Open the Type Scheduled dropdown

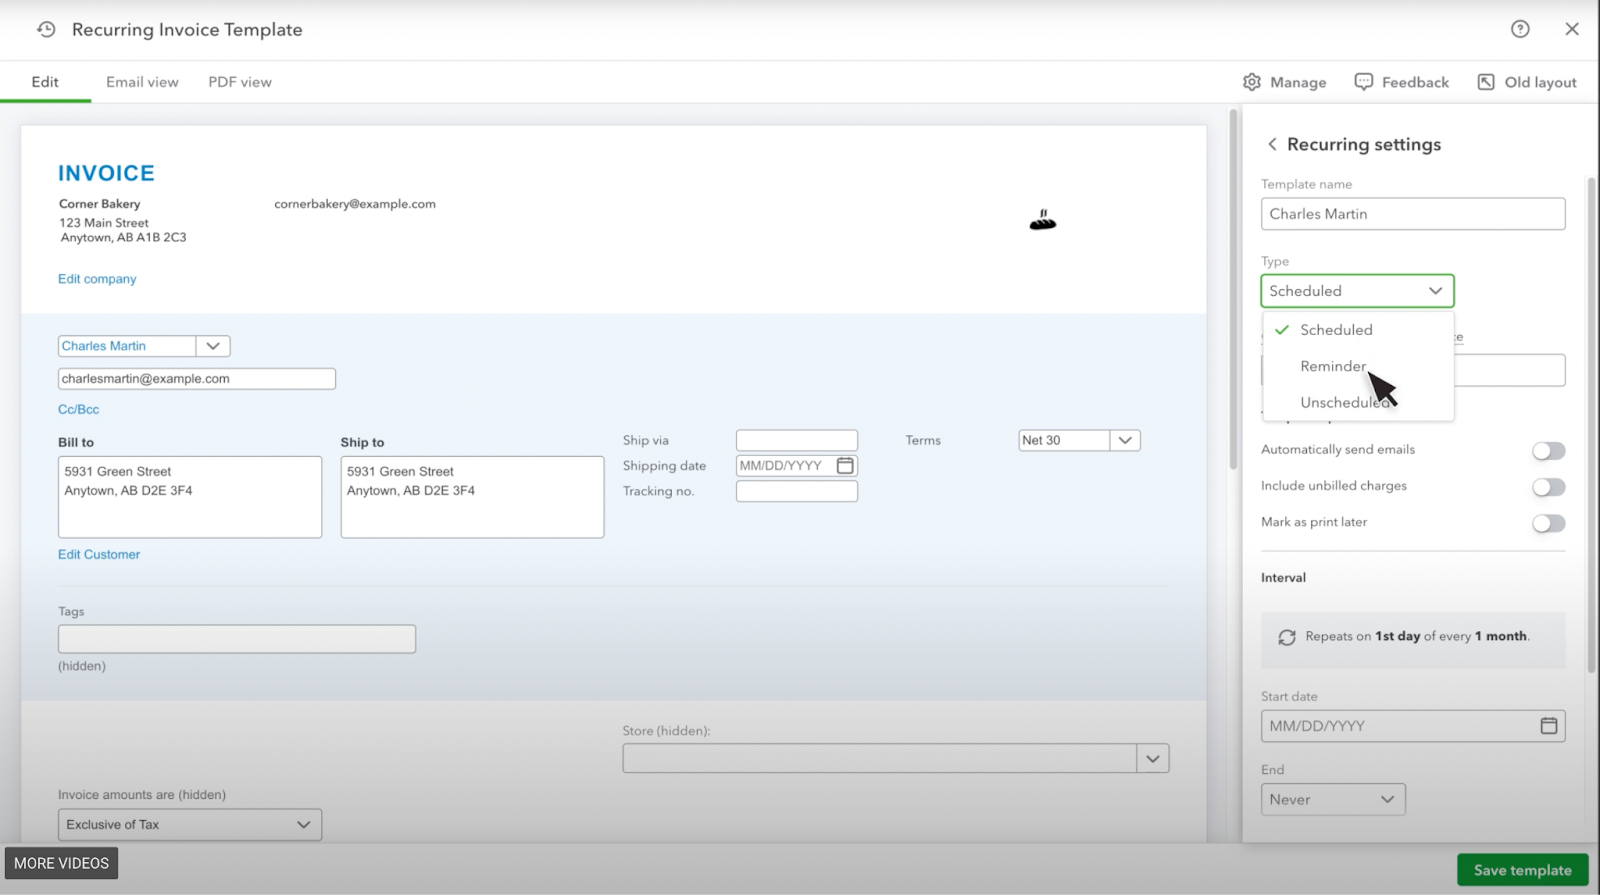tap(1357, 291)
